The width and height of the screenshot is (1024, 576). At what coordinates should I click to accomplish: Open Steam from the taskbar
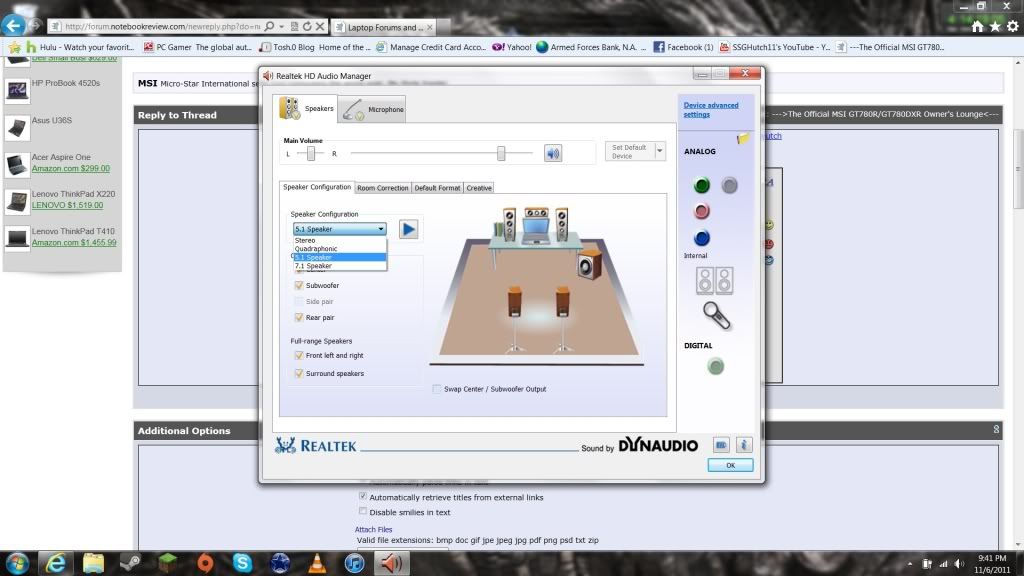tap(131, 563)
